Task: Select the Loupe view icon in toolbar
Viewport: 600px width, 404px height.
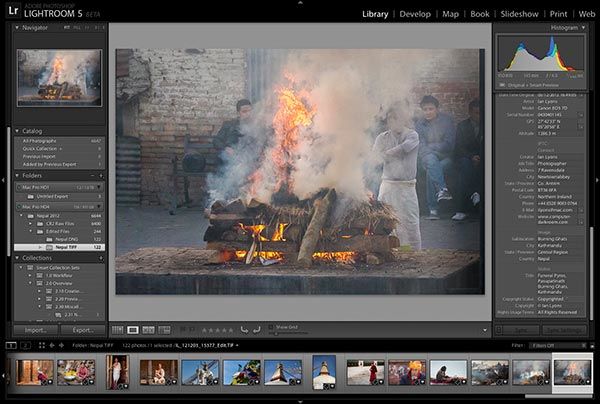Action: click(x=132, y=328)
